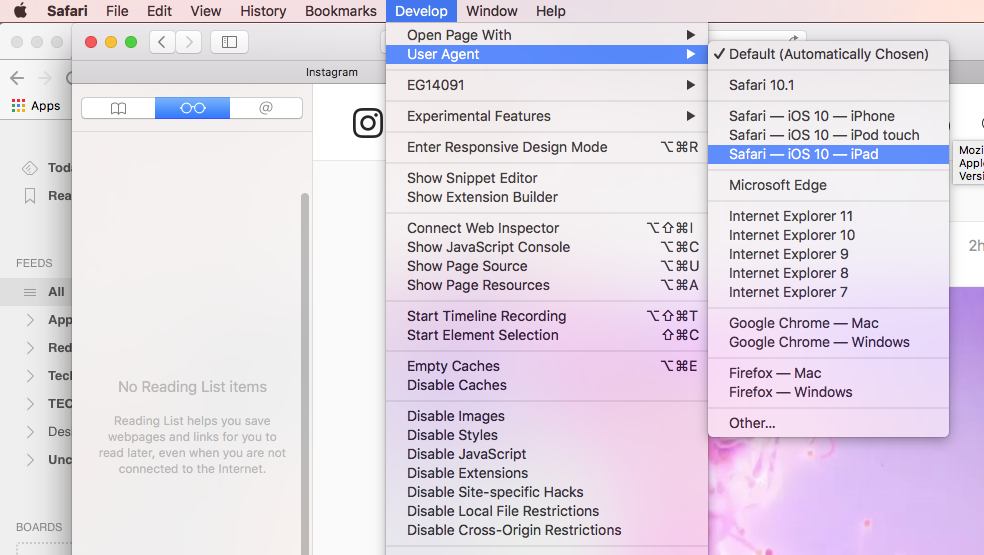Select Safari iOS 10 iPhone user agent
984x555 pixels.
pyautogui.click(x=828, y=116)
